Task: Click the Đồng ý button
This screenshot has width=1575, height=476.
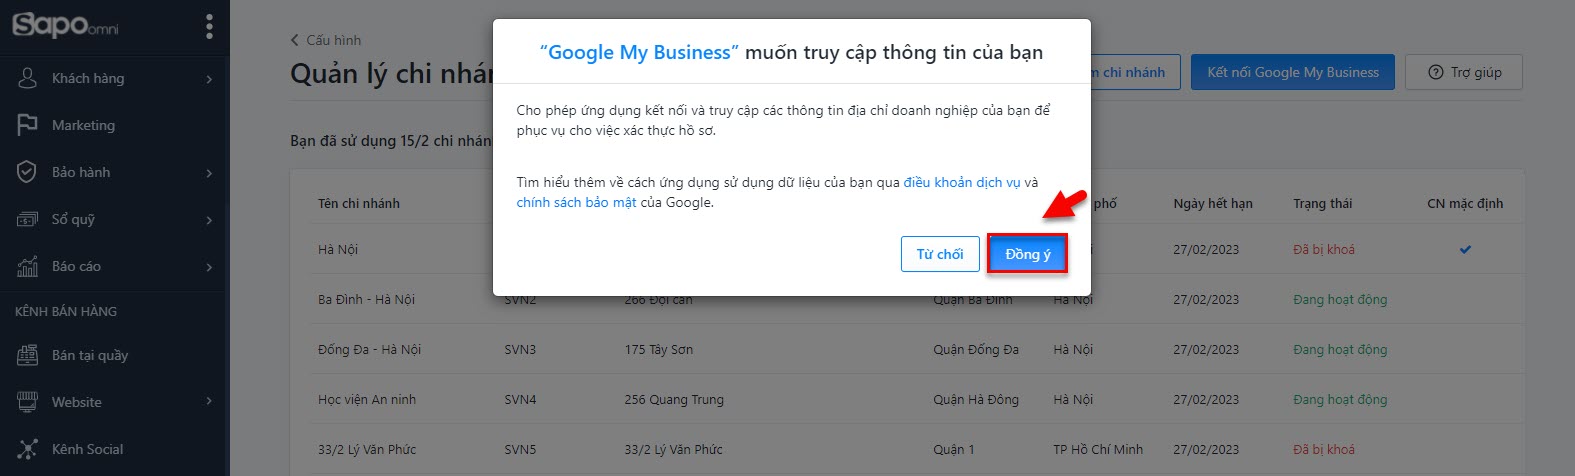Action: (1027, 254)
